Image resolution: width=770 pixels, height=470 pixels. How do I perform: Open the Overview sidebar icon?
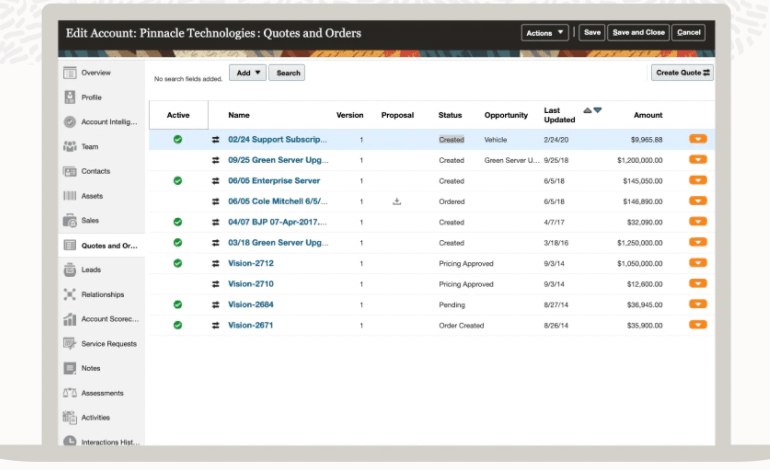pyautogui.click(x=70, y=73)
